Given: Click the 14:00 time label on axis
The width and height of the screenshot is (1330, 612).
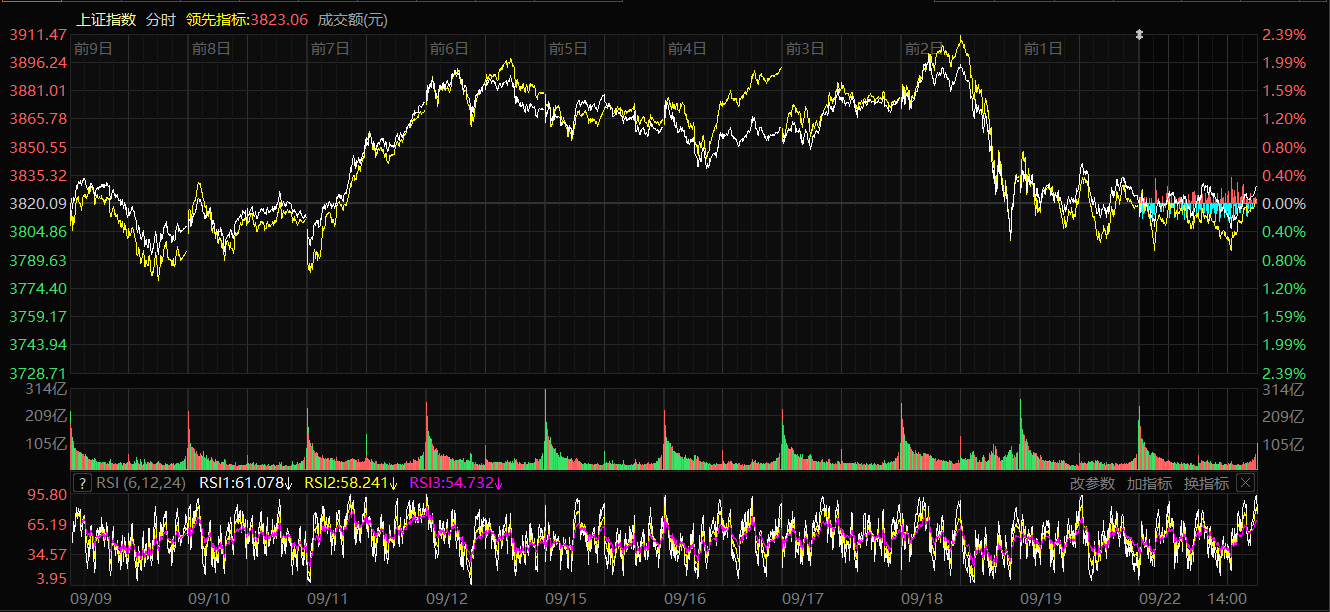Looking at the screenshot, I should coord(1227,598).
